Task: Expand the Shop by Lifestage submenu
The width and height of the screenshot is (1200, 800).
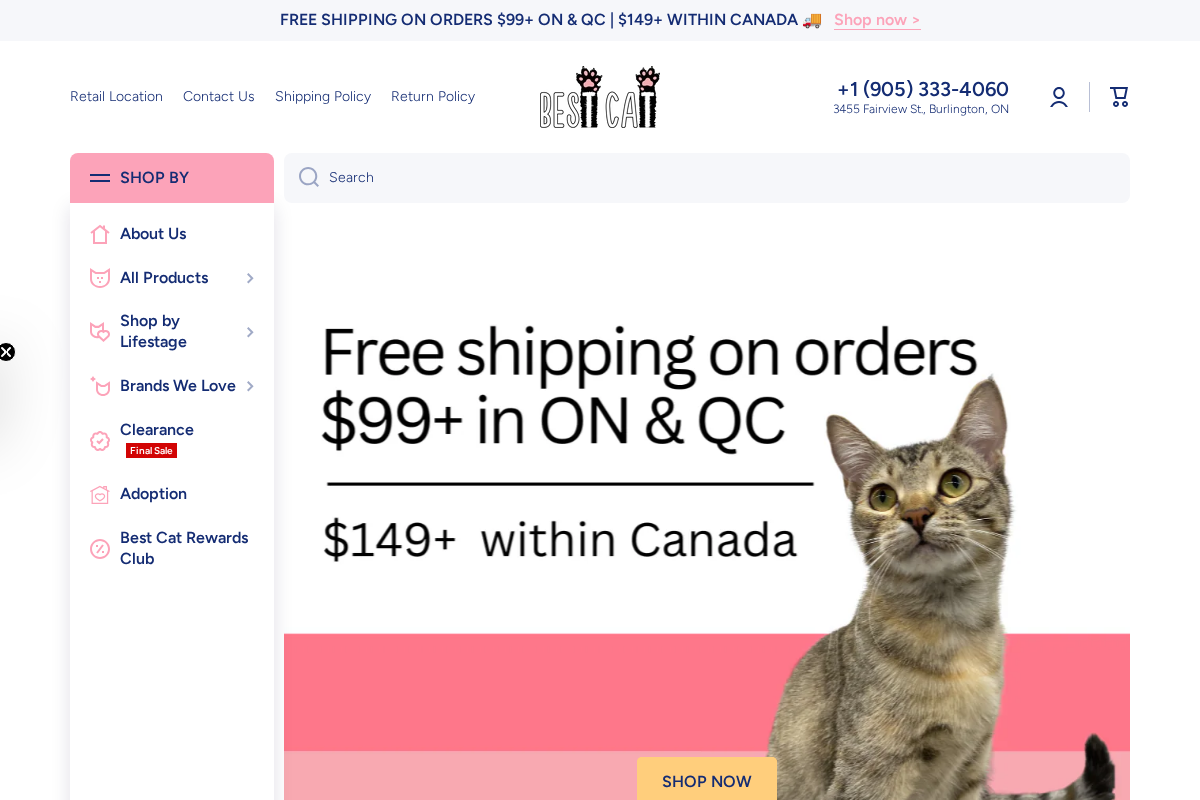Action: point(250,331)
